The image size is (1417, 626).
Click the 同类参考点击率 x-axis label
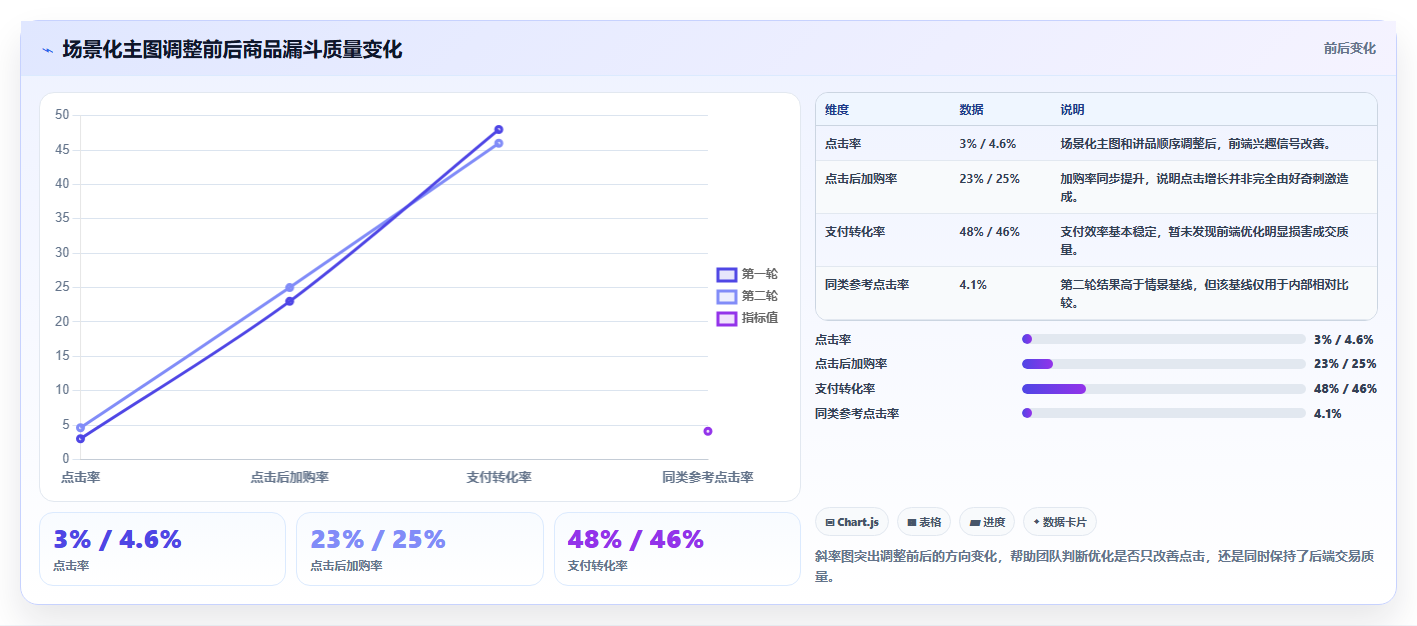pos(708,478)
